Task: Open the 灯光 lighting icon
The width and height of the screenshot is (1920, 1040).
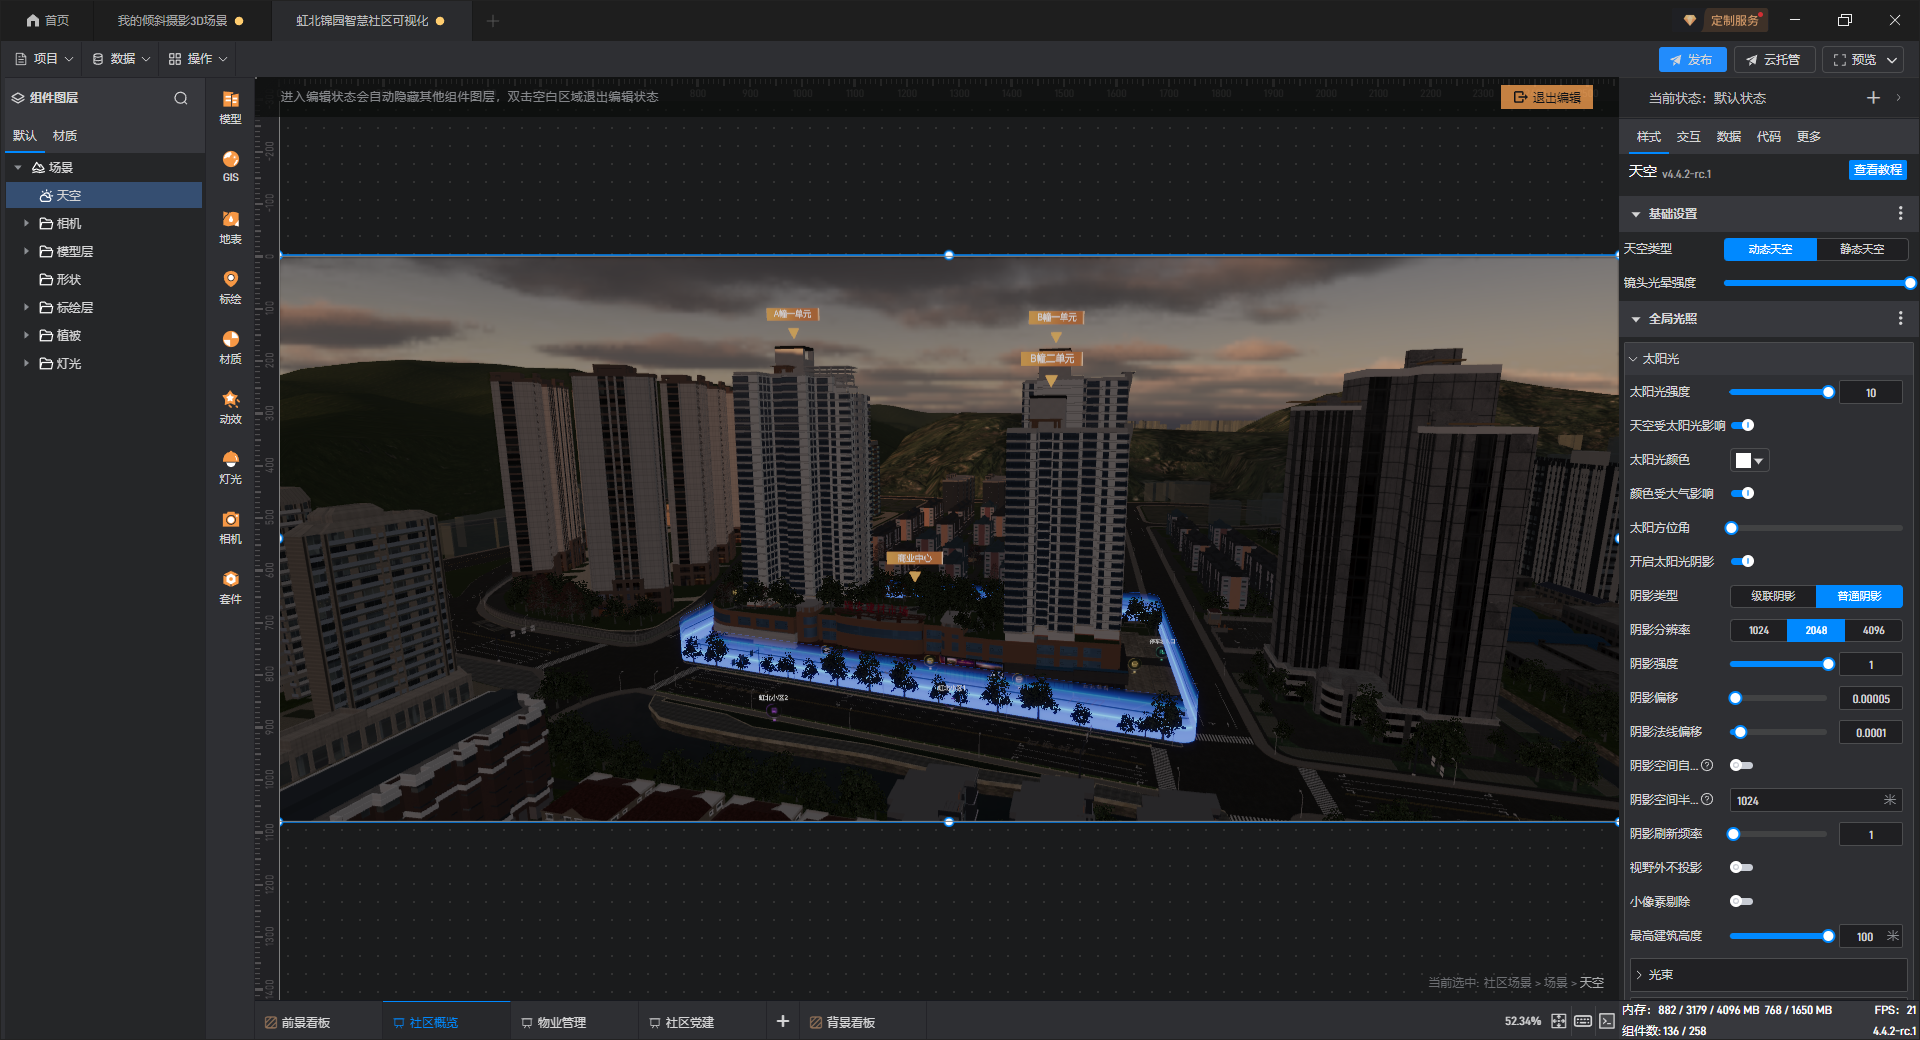Action: click(x=230, y=467)
